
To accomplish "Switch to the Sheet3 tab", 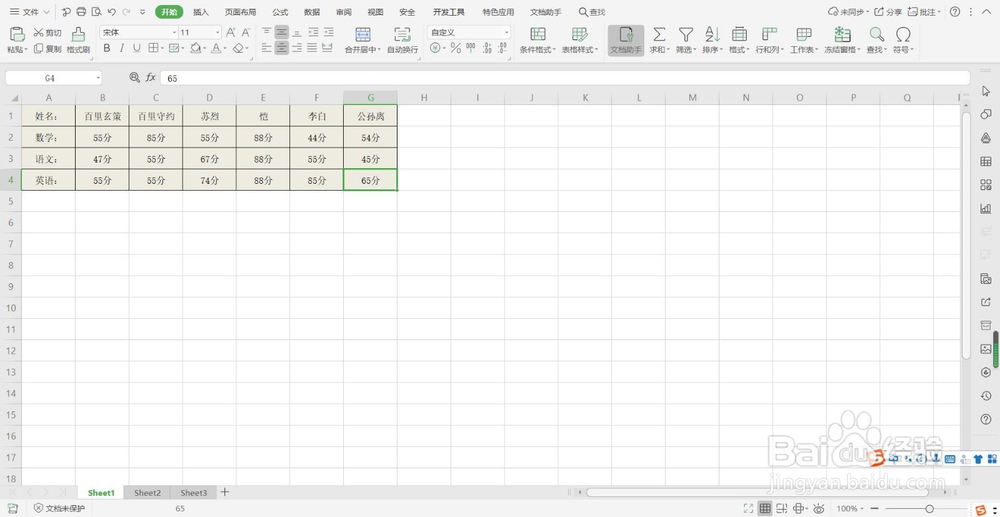I will tap(193, 493).
